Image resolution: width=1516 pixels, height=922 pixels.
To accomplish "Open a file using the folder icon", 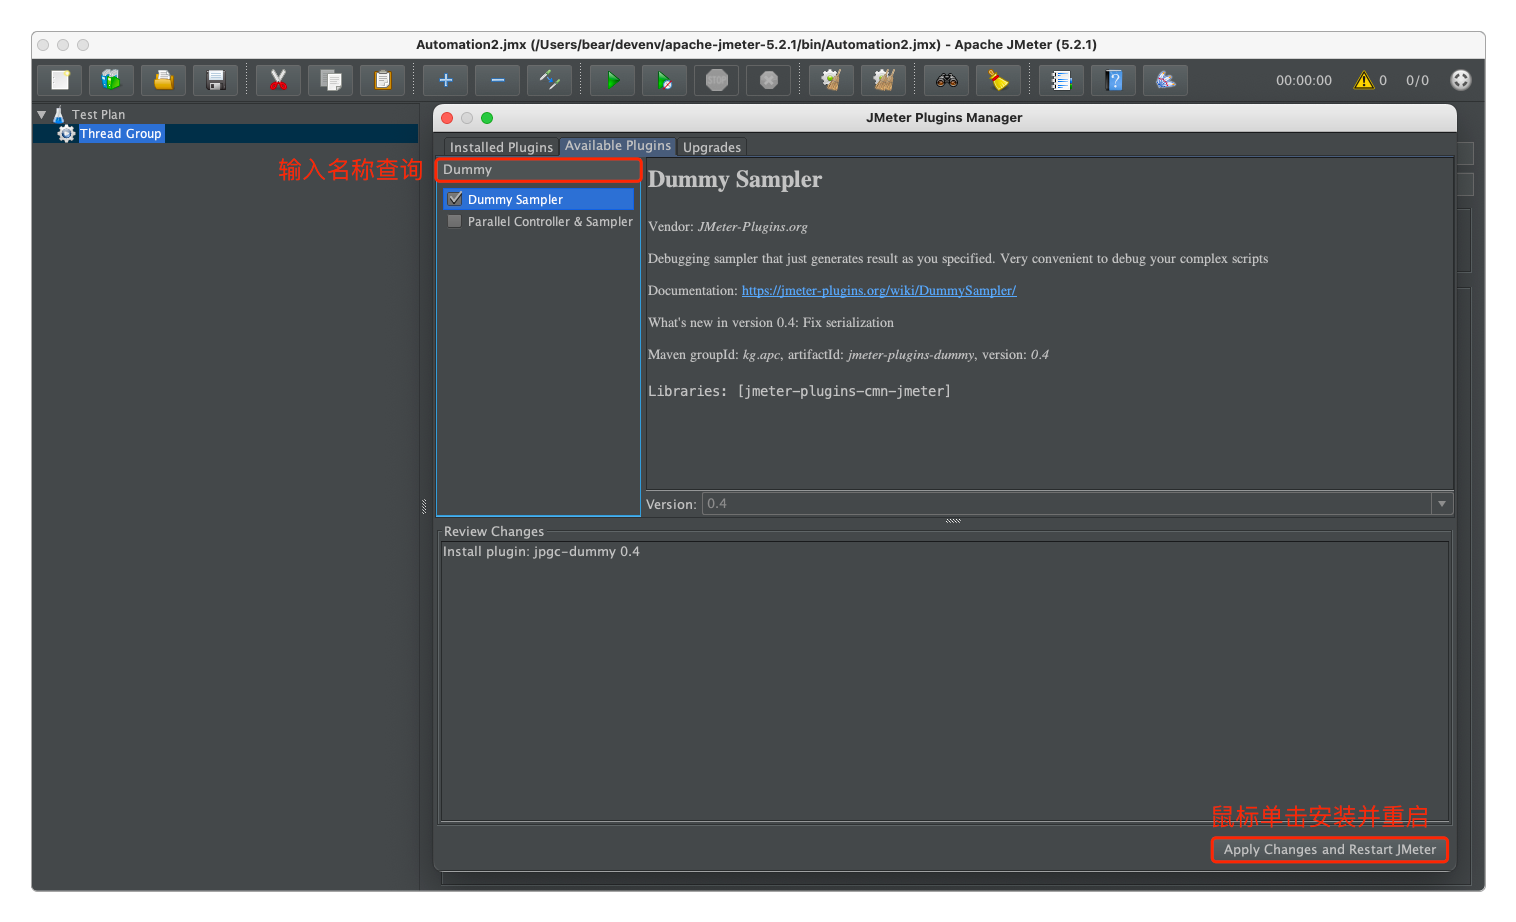I will 163,80.
